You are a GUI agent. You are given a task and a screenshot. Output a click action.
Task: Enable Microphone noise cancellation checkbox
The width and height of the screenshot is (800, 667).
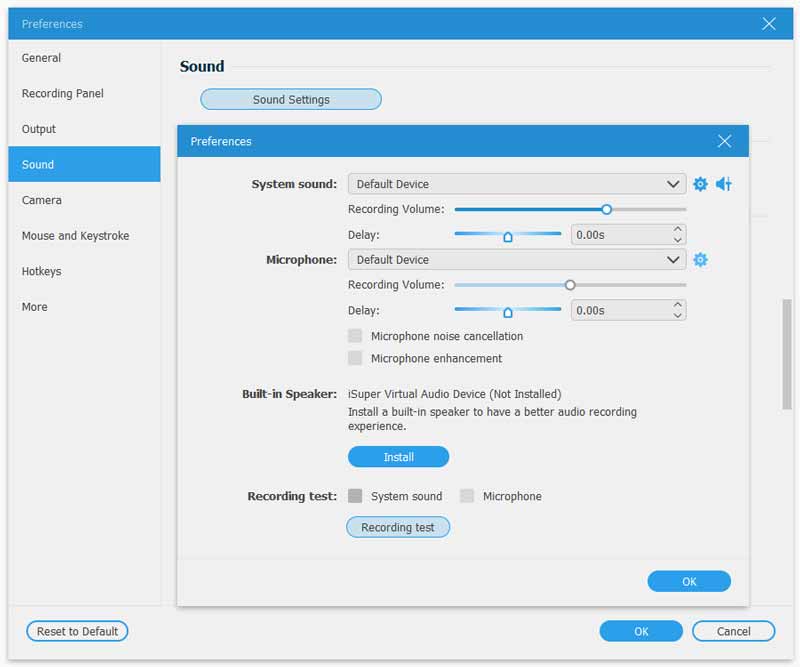click(x=355, y=336)
